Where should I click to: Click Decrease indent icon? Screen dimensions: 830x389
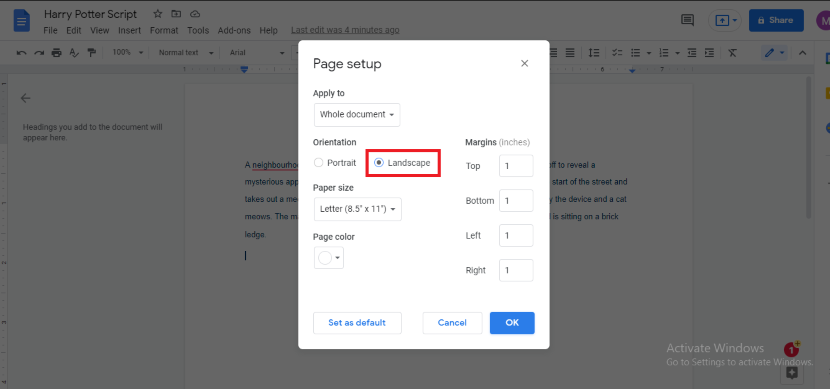click(692, 52)
